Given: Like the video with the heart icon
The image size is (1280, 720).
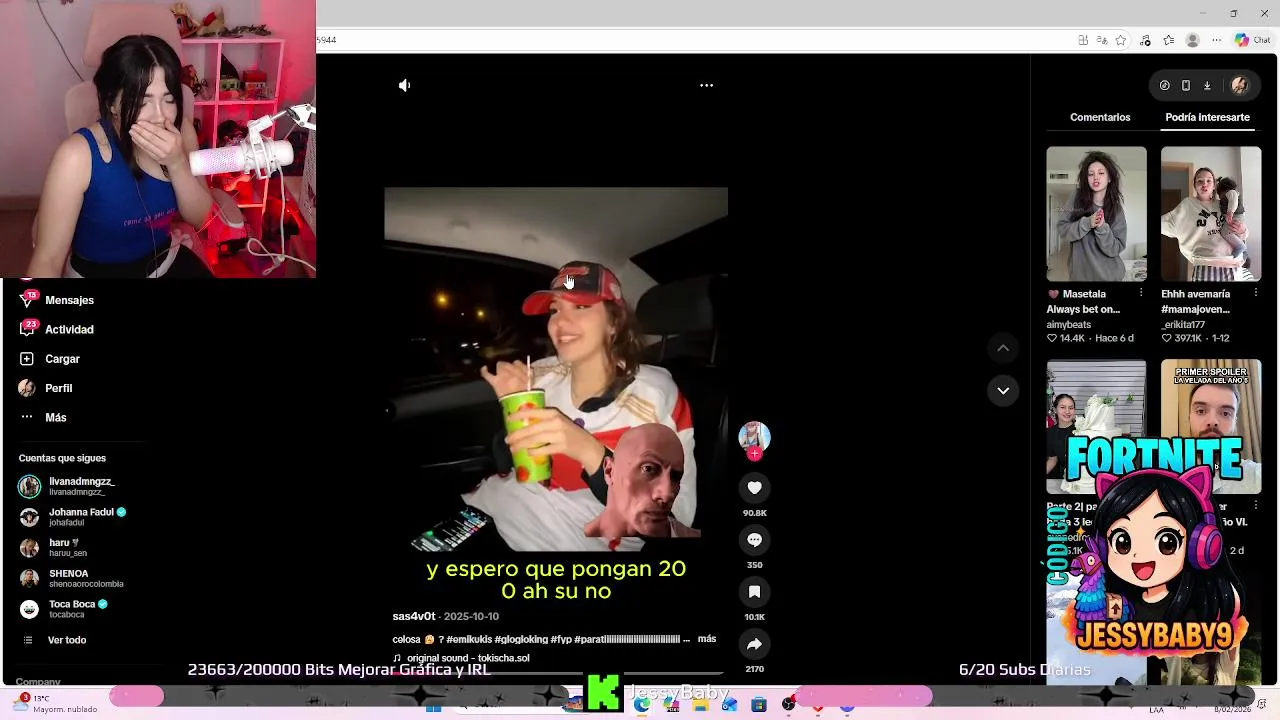Looking at the screenshot, I should coord(754,488).
